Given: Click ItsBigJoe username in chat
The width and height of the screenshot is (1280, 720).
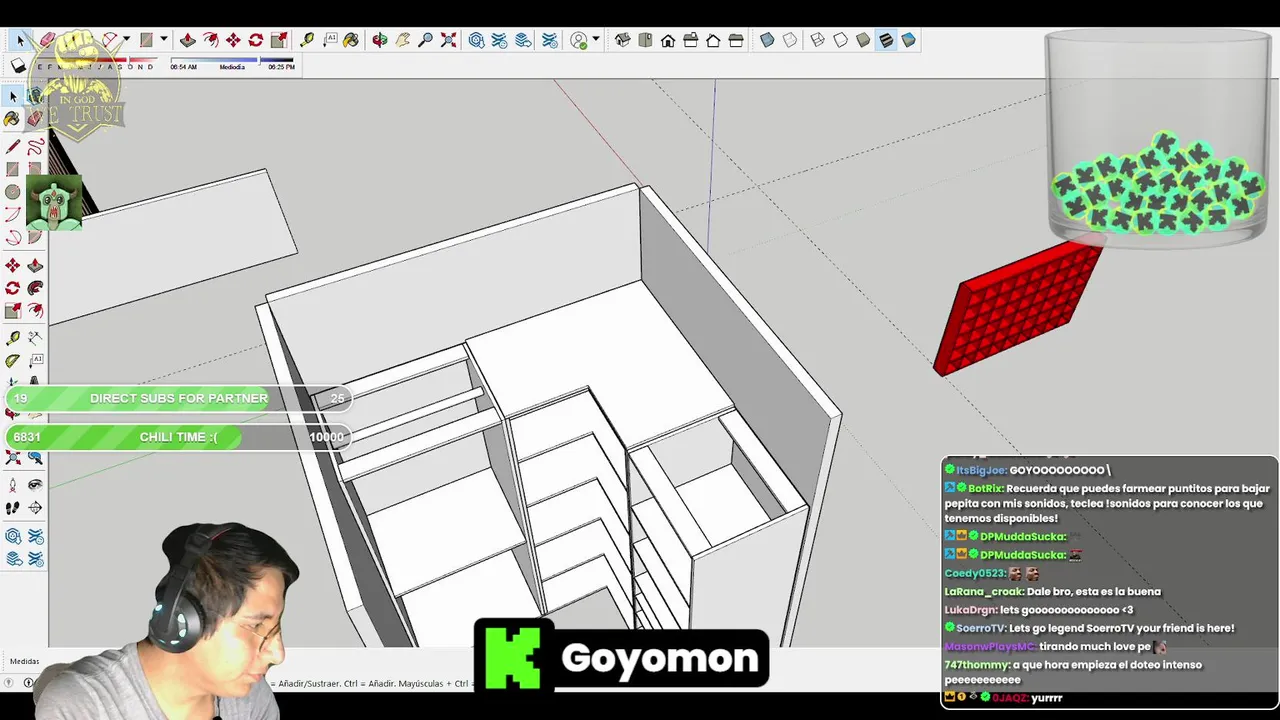Looking at the screenshot, I should point(981,470).
